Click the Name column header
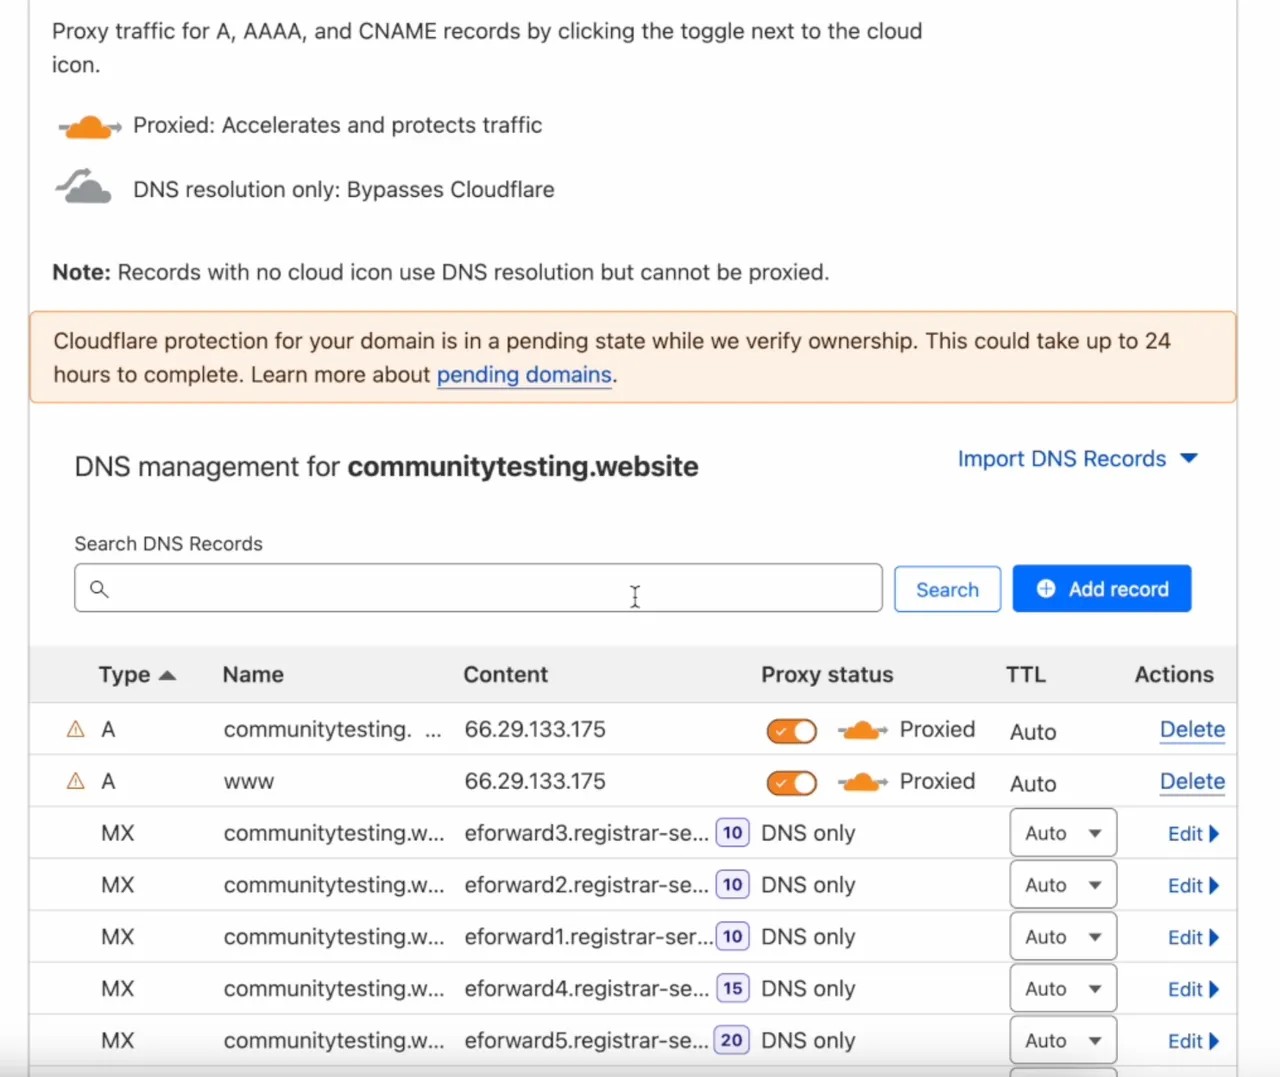The height and width of the screenshot is (1077, 1280). 253,675
